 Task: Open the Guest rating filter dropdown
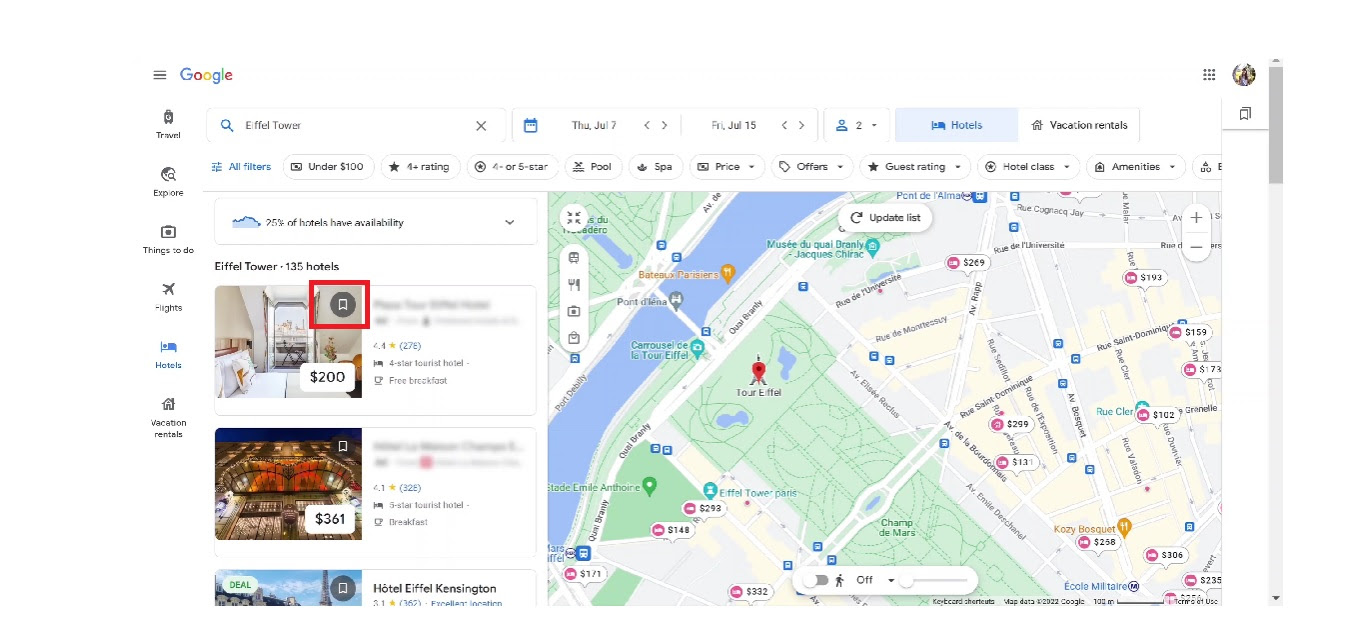tap(915, 167)
